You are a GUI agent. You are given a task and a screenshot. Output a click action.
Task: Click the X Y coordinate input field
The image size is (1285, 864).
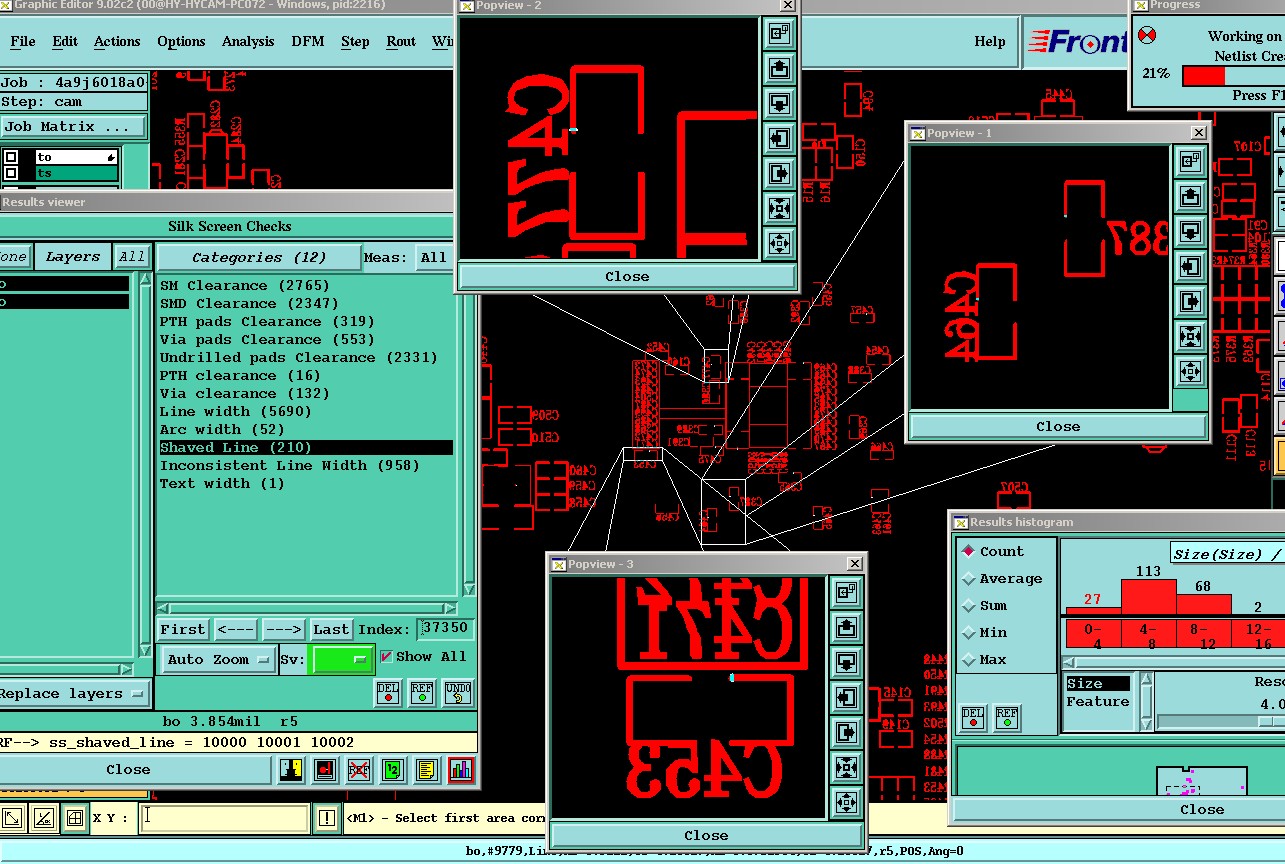(x=224, y=818)
